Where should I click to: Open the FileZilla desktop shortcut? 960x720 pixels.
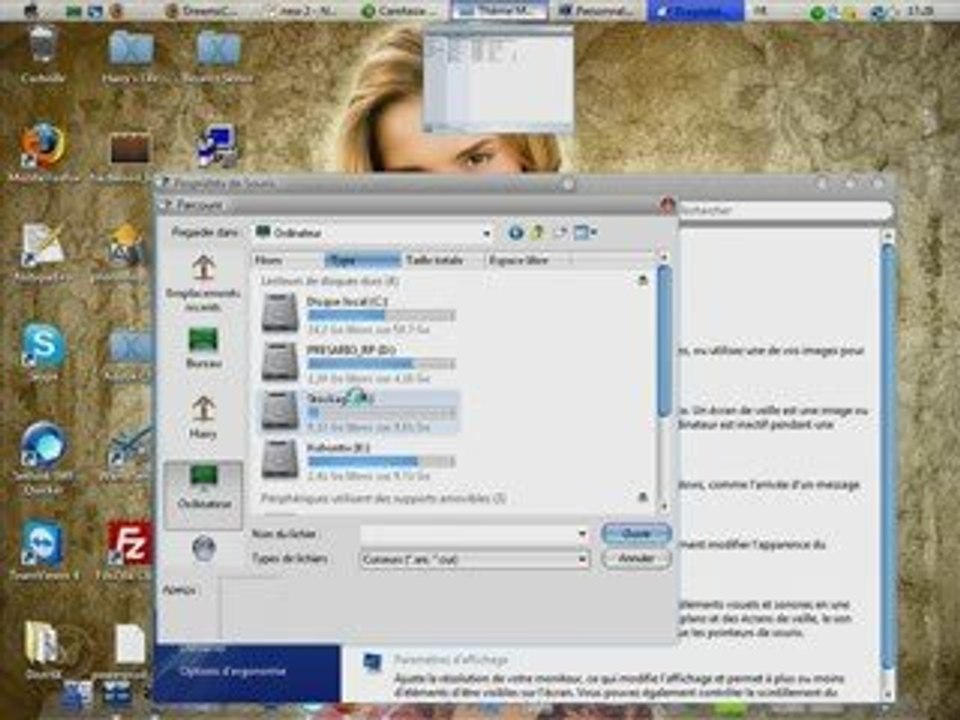tap(129, 550)
